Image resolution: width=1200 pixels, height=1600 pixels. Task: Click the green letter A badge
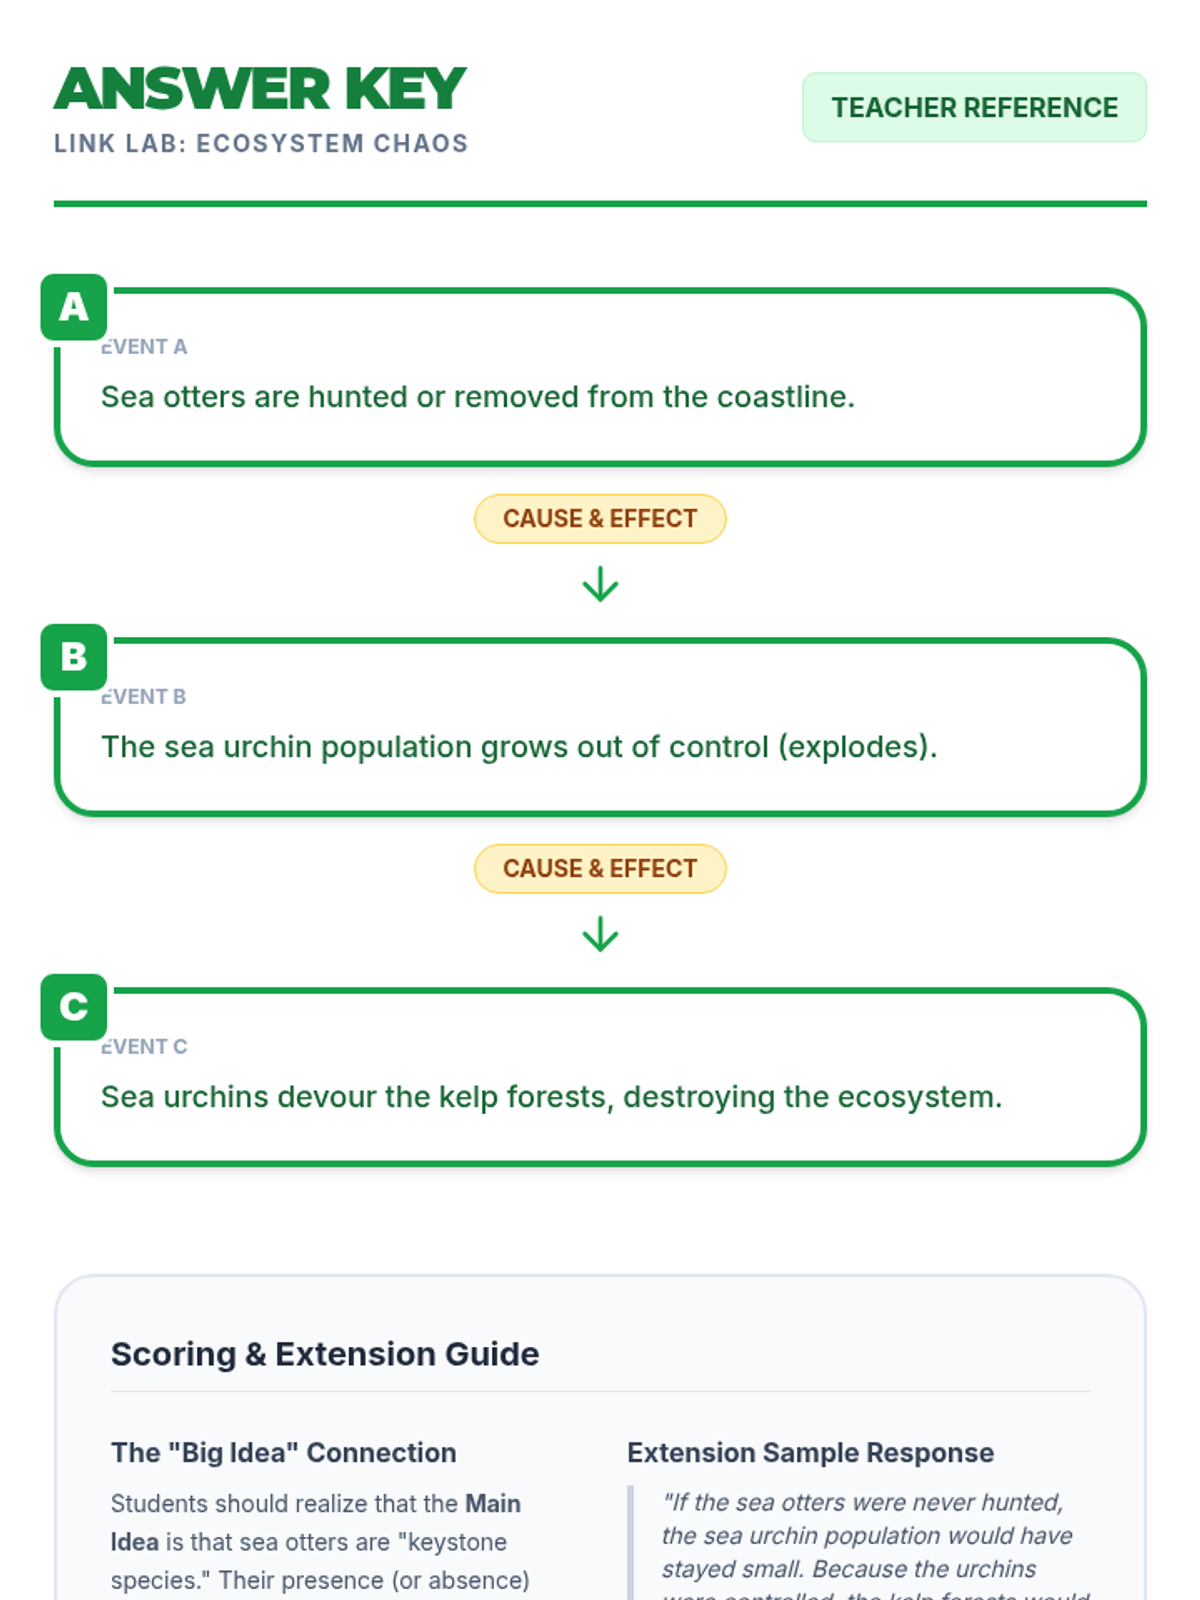pos(74,307)
